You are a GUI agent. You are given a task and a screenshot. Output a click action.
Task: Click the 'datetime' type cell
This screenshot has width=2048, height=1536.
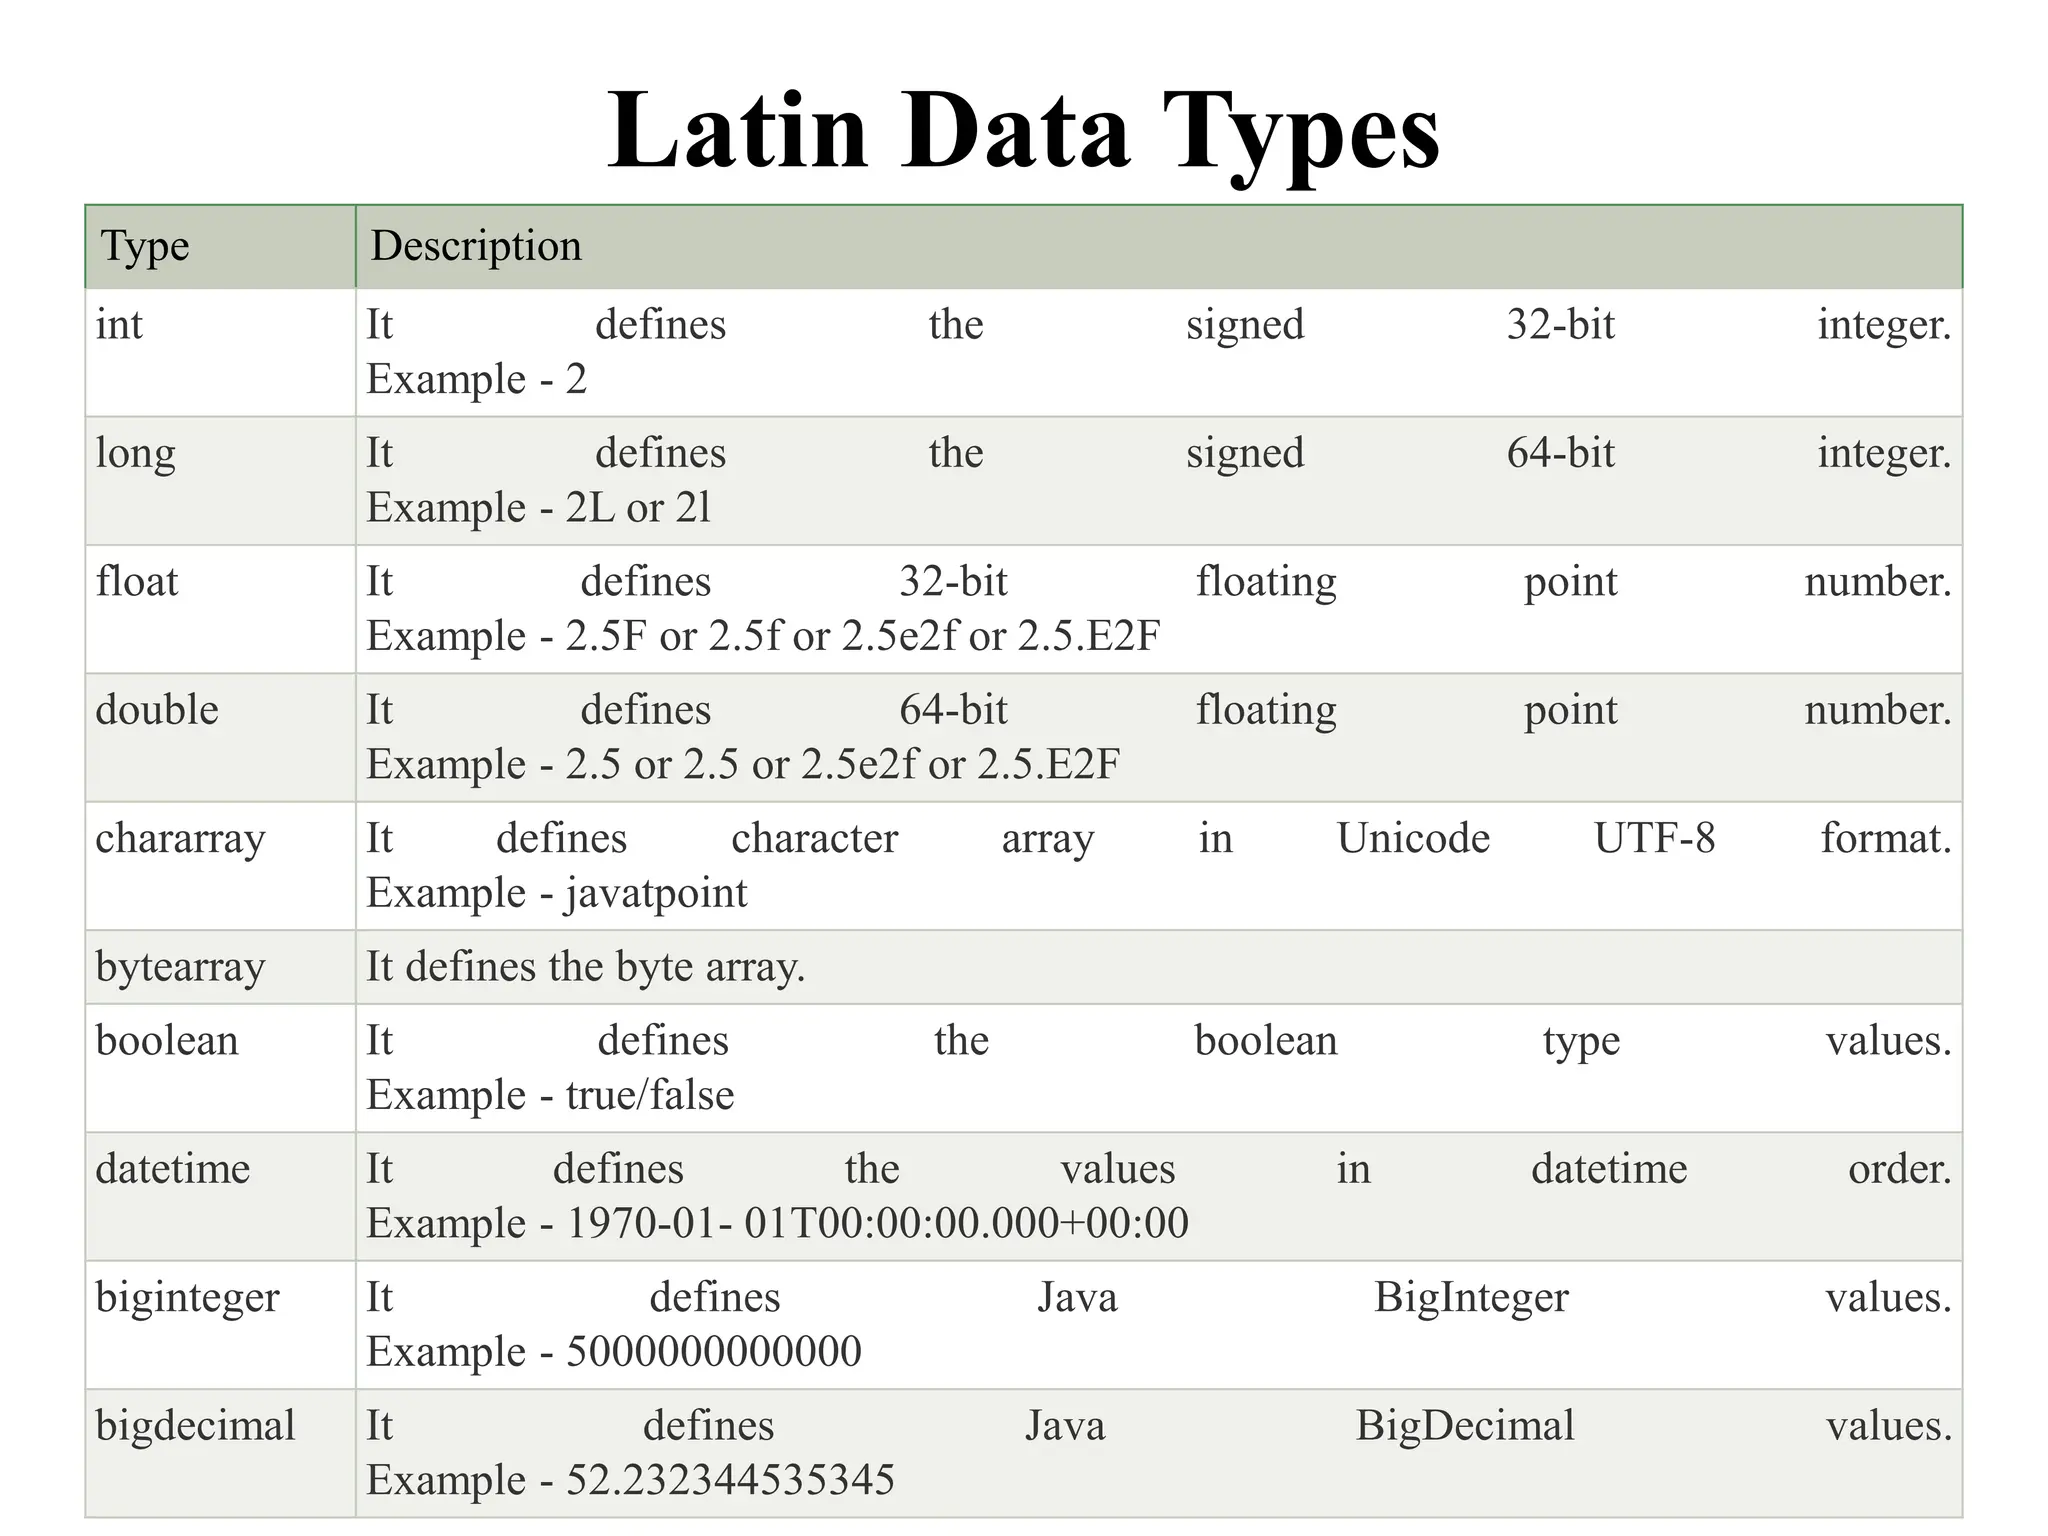(220, 1196)
